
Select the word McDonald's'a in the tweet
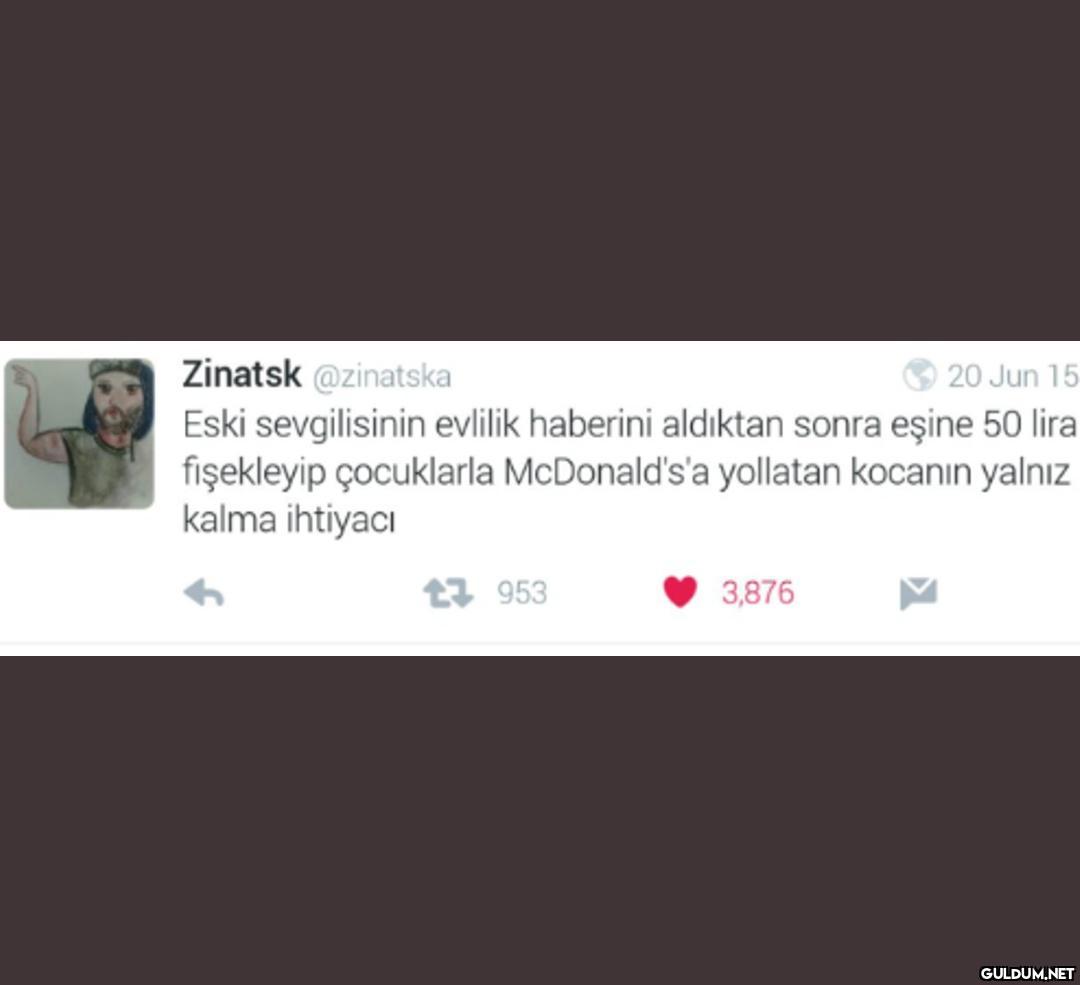(x=606, y=473)
